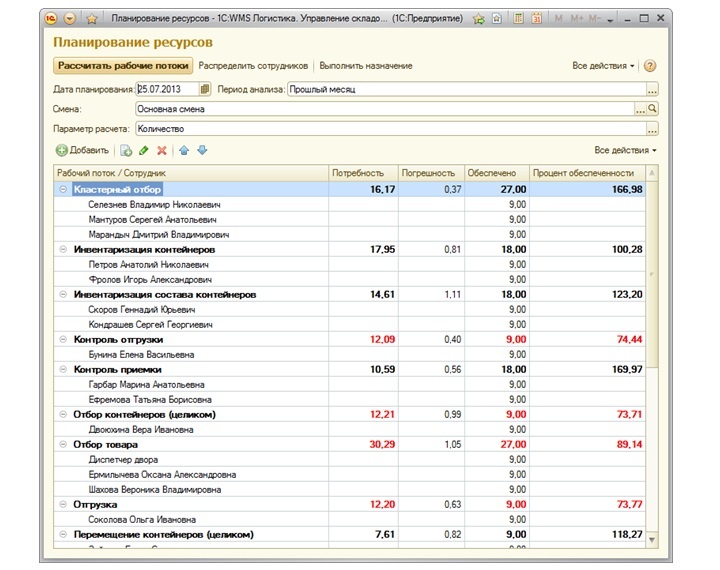Viewport: 720px width, 570px height.
Task: Click the M- memory button in title bar
Action: [x=595, y=18]
